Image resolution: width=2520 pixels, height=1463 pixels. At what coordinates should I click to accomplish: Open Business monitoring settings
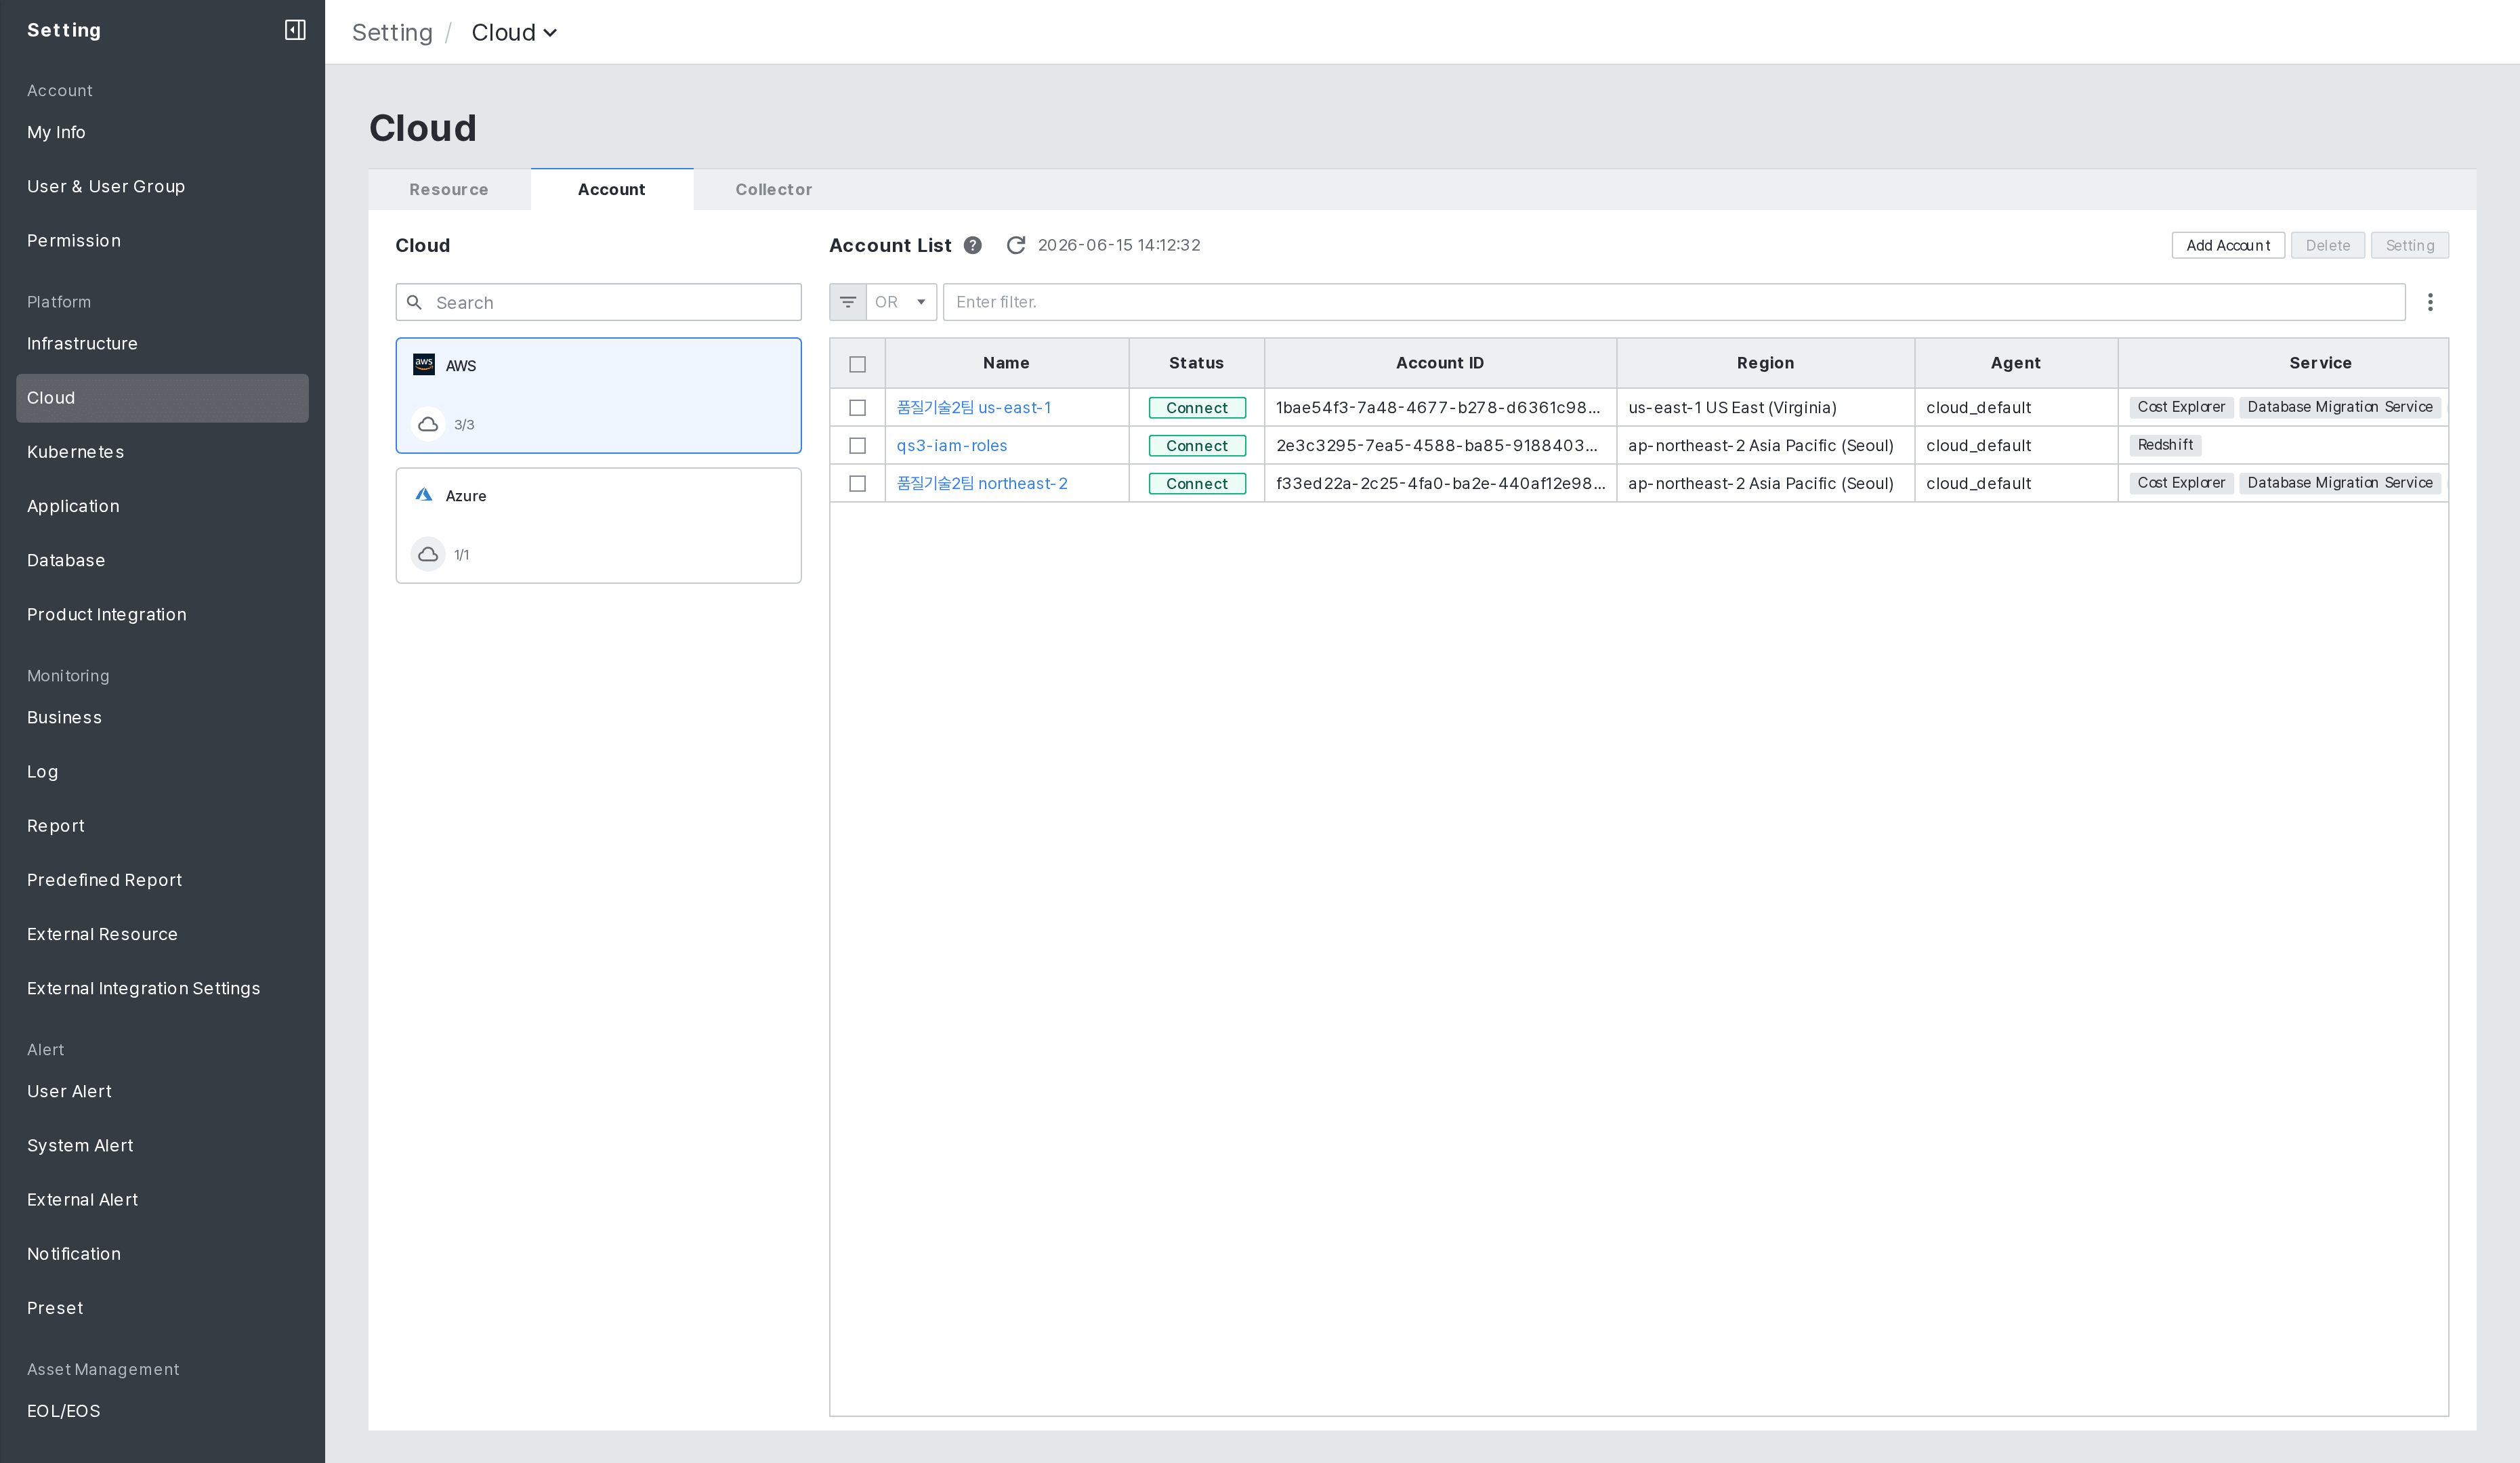162,717
